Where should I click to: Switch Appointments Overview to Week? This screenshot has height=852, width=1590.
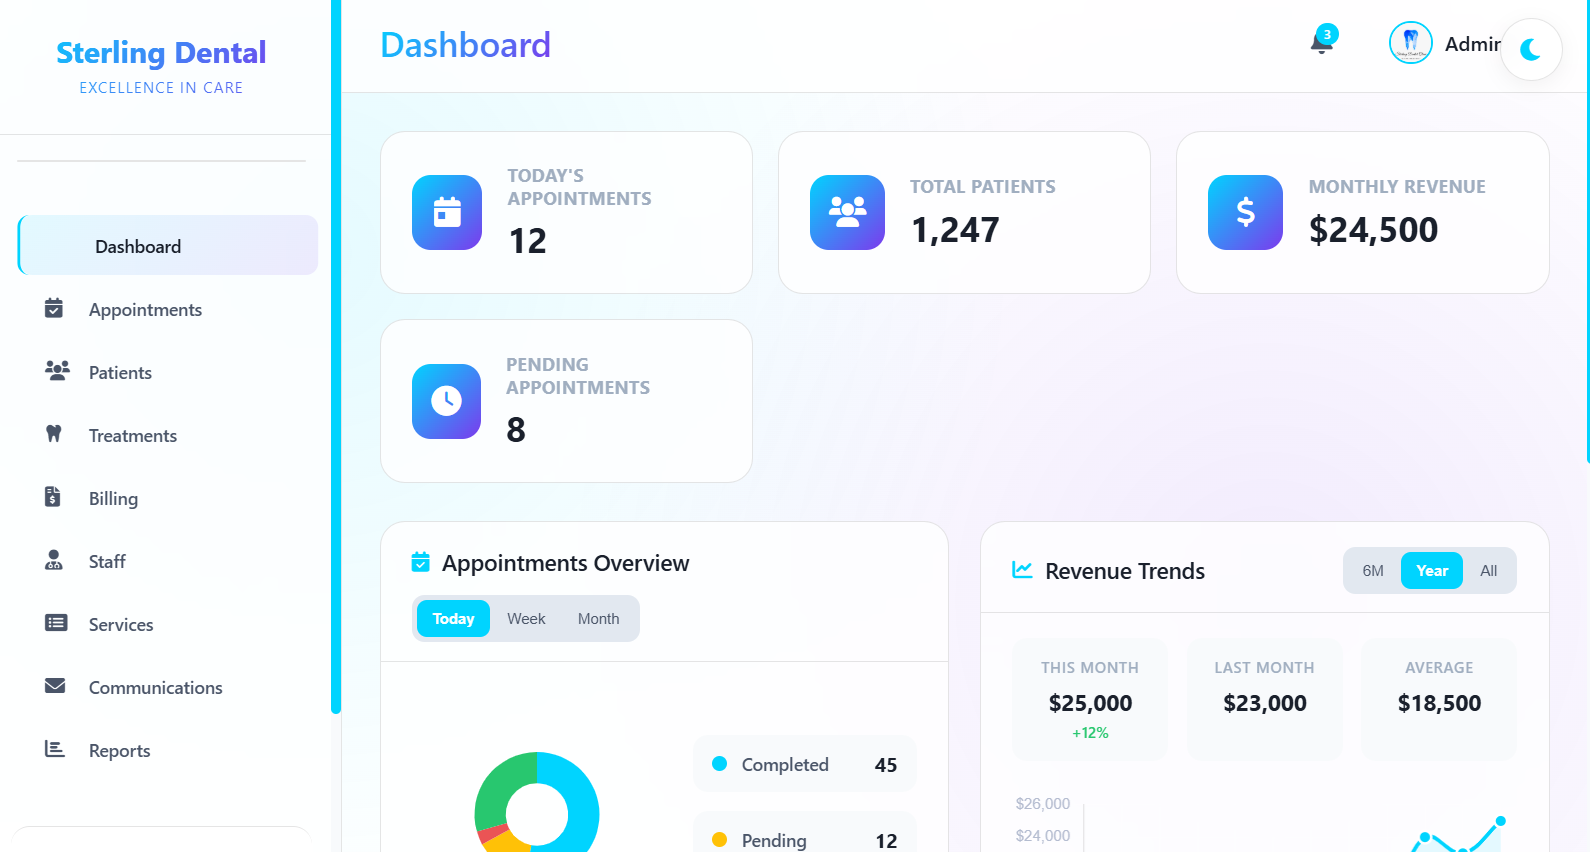coord(526,619)
